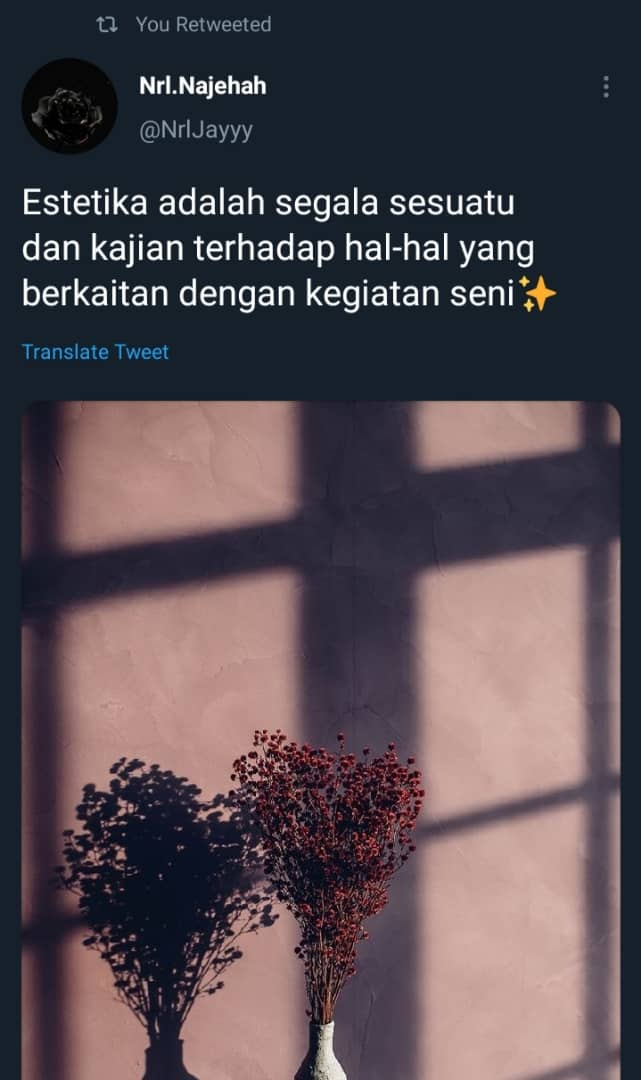This screenshot has width=641, height=1080.
Task: Click the word berkaitan in tweet
Action: pyautogui.click(x=96, y=294)
